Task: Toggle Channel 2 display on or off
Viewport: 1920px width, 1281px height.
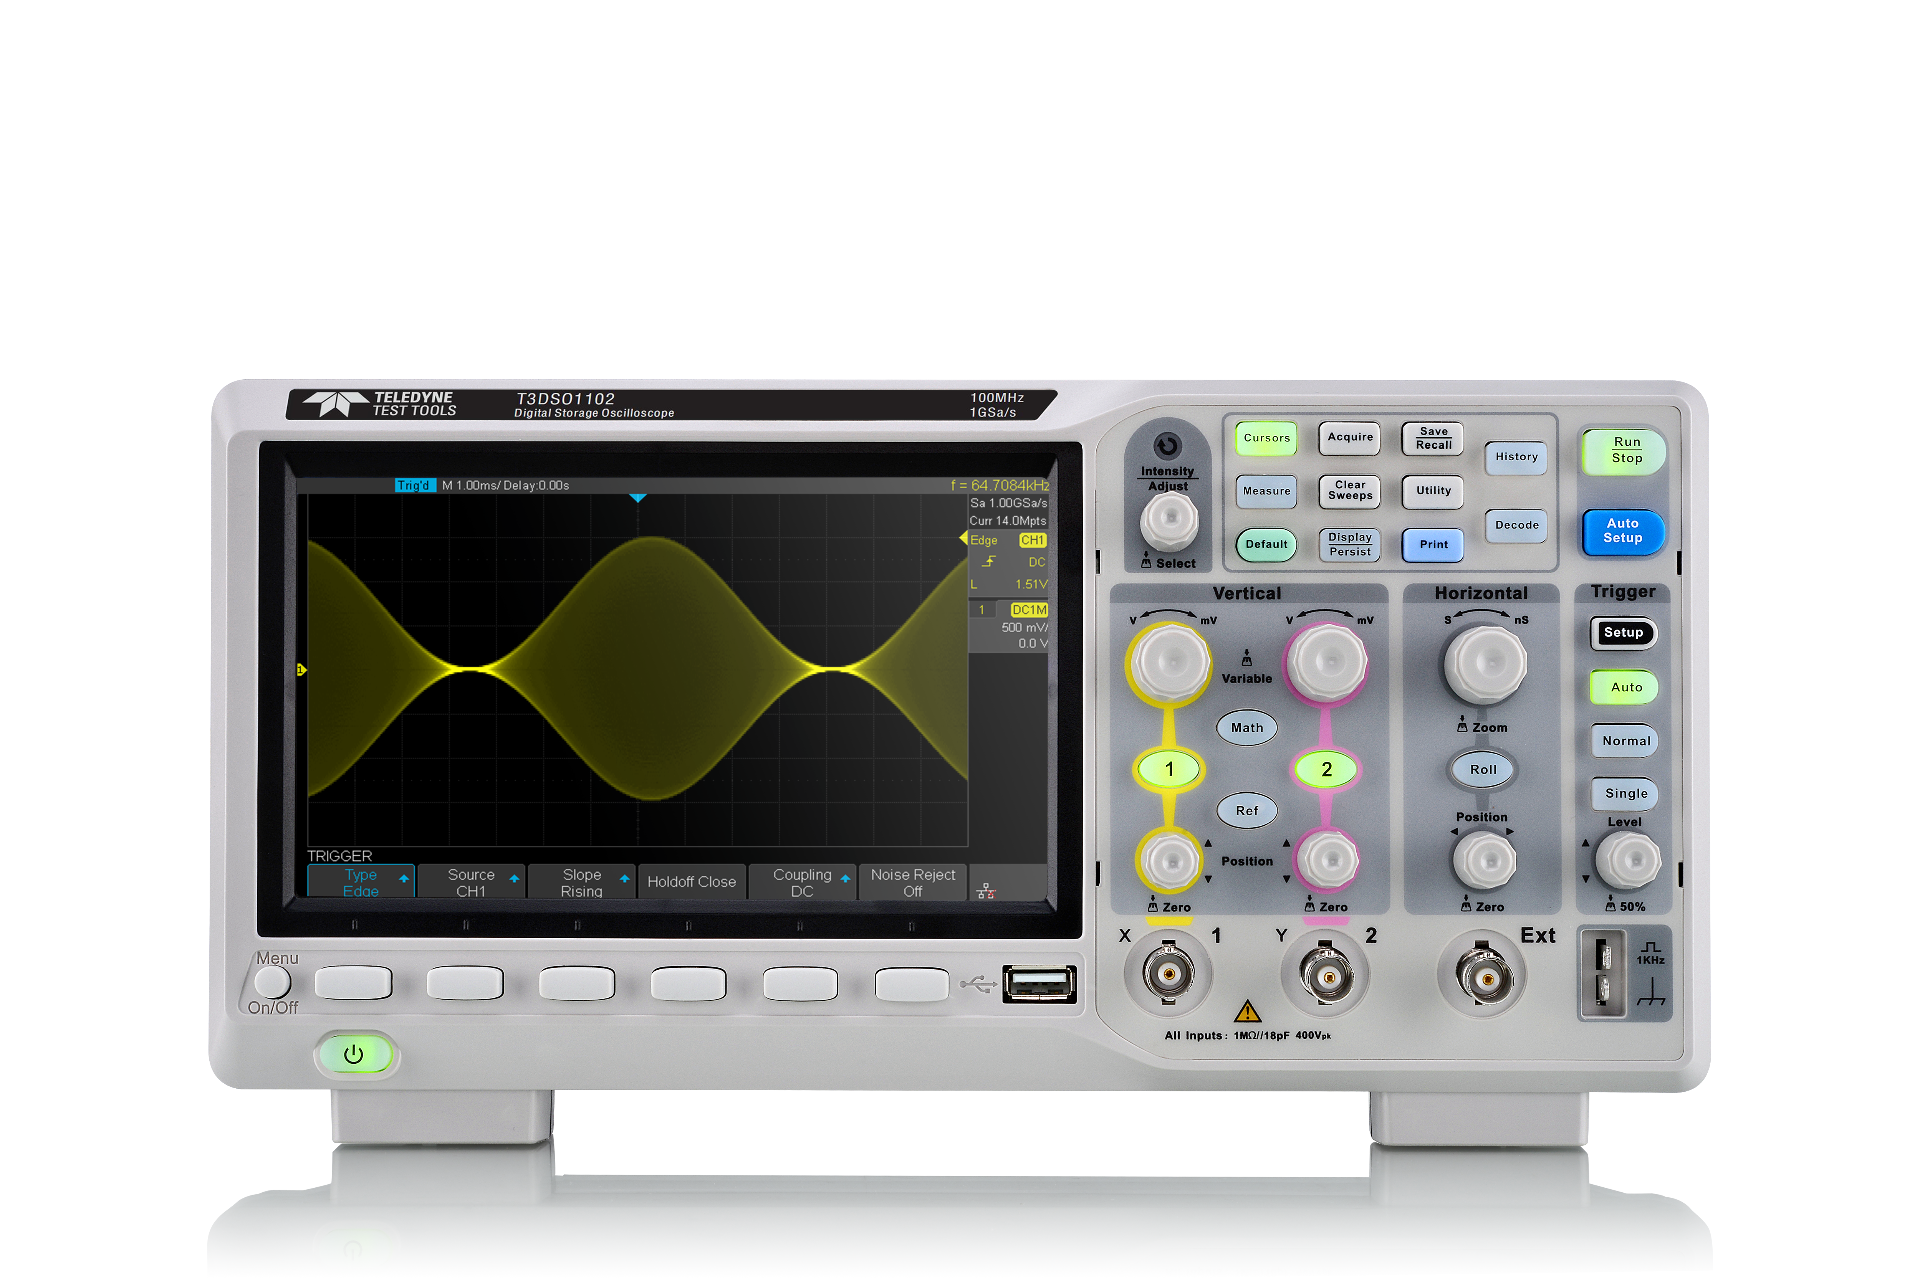Action: pos(1326,768)
